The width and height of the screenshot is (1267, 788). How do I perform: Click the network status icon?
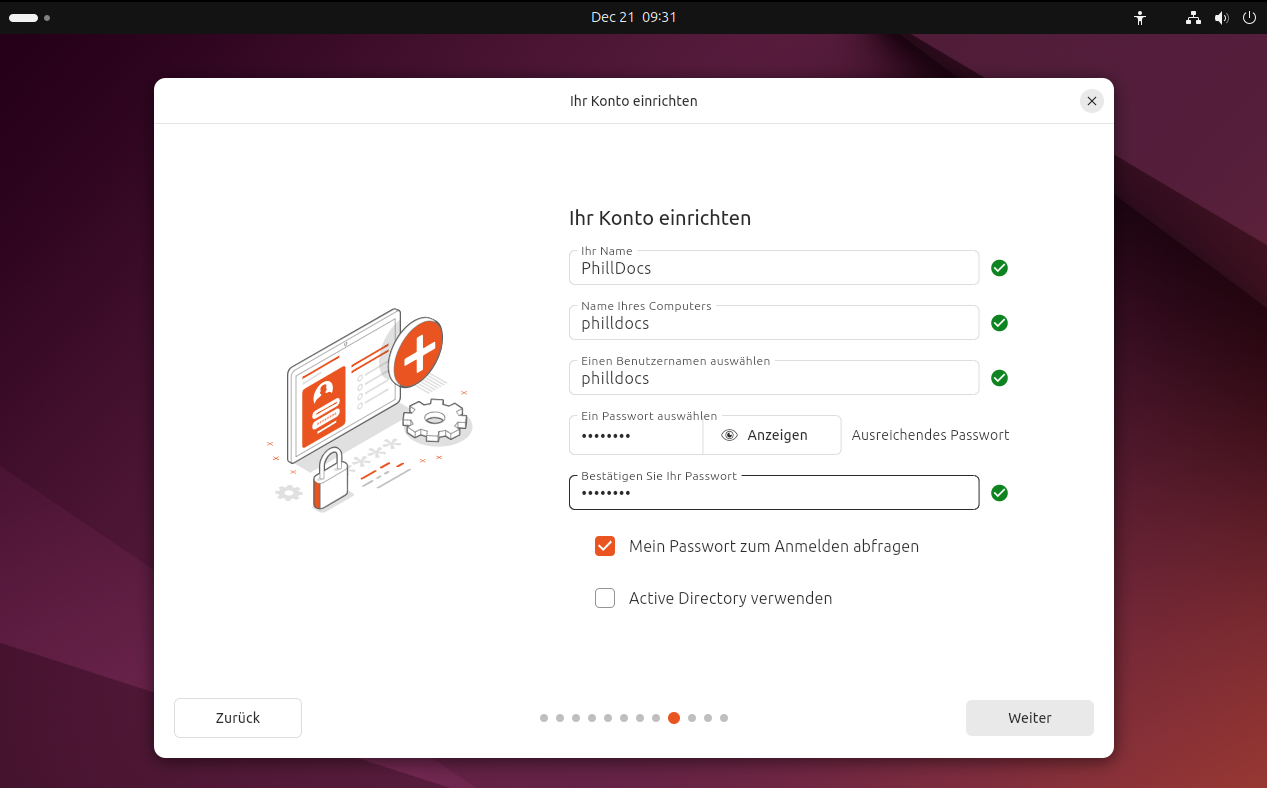tap(1192, 17)
